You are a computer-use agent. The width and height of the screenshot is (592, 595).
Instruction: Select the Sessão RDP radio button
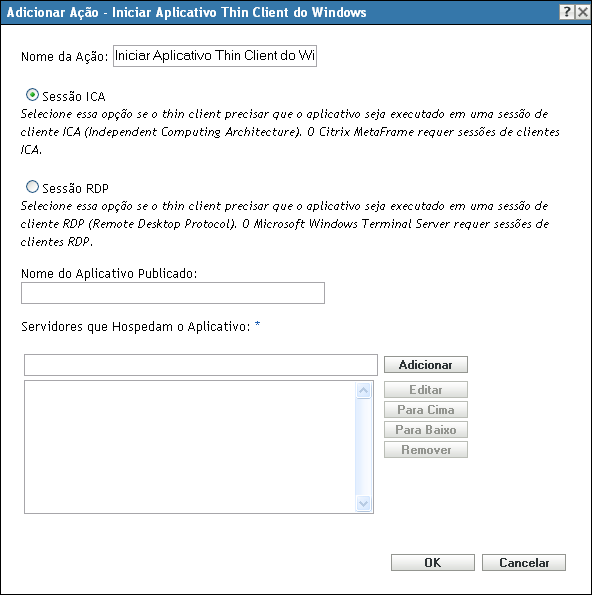point(32,186)
